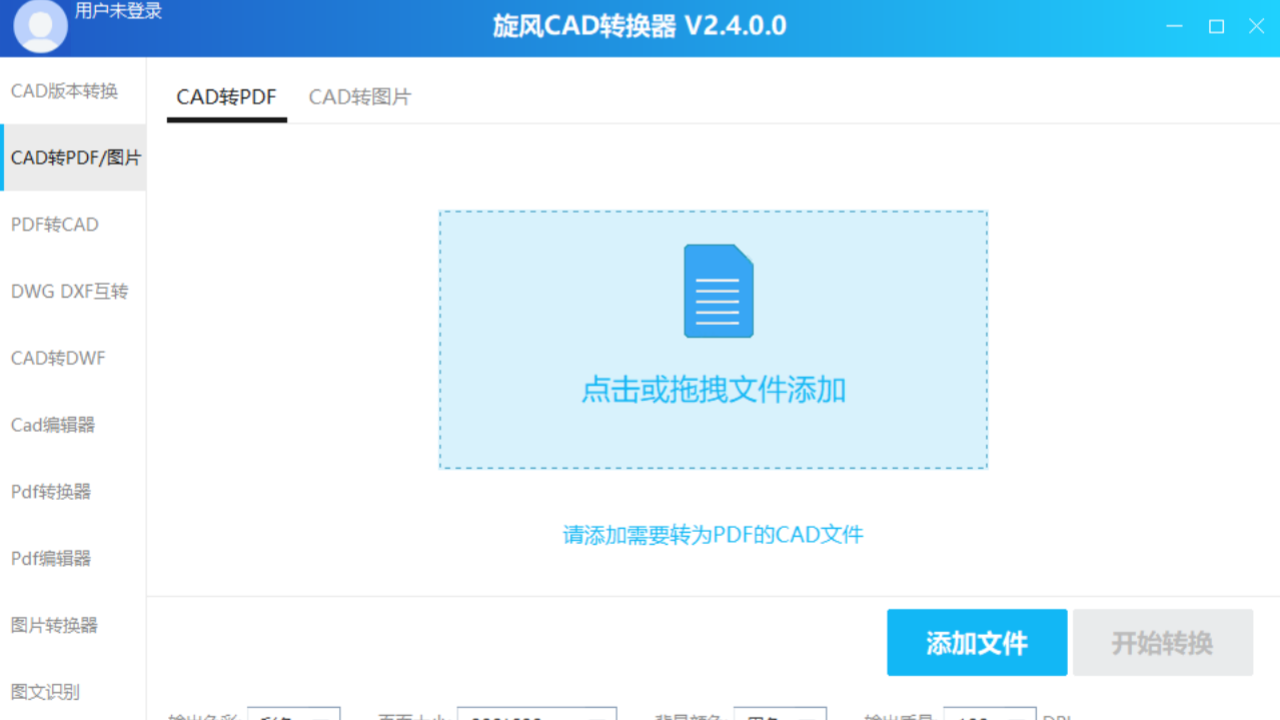The image size is (1280, 720).
Task: Click the user avatar icon
Action: point(41,26)
